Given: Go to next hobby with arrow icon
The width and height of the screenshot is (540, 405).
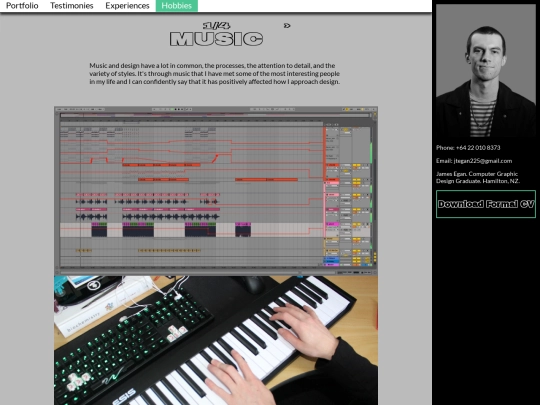Looking at the screenshot, I should click(287, 25).
